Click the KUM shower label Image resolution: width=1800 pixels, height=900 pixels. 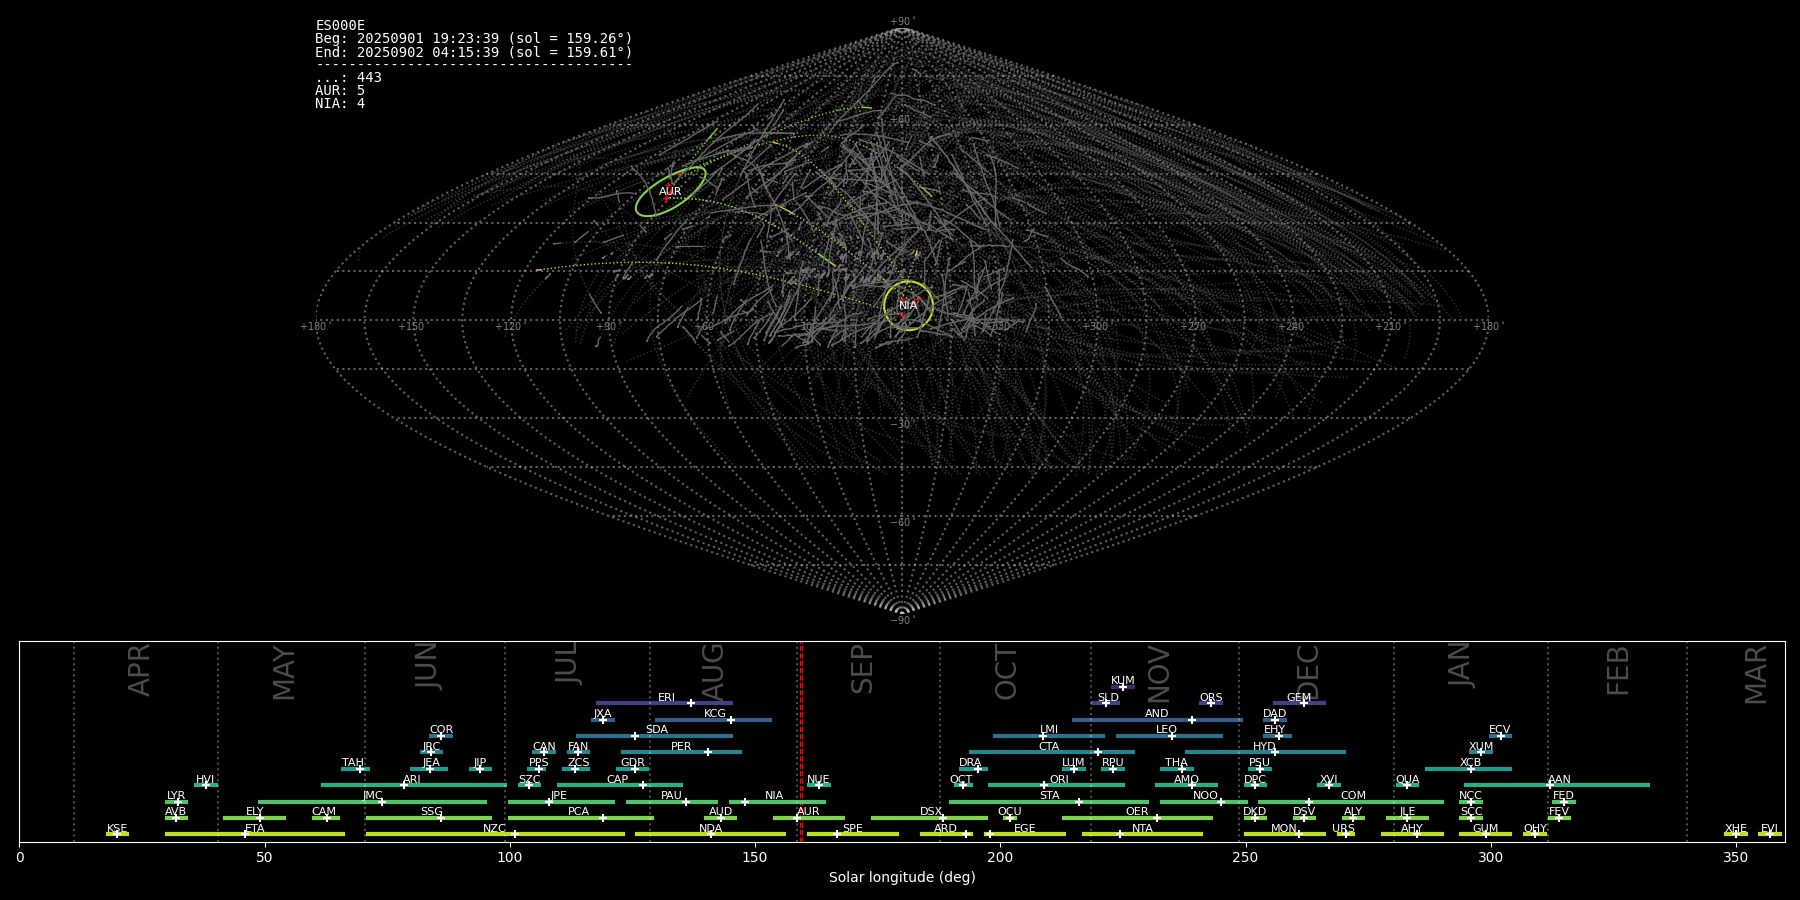point(1123,681)
